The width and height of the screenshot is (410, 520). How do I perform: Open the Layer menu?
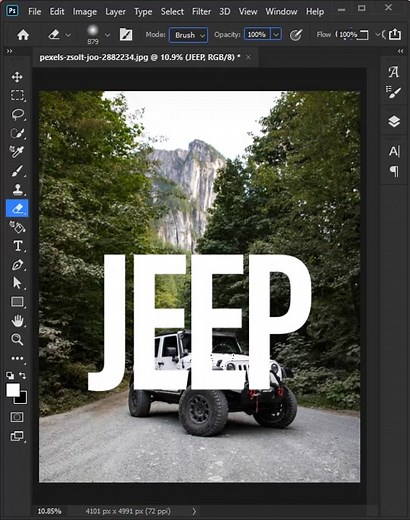[115, 12]
